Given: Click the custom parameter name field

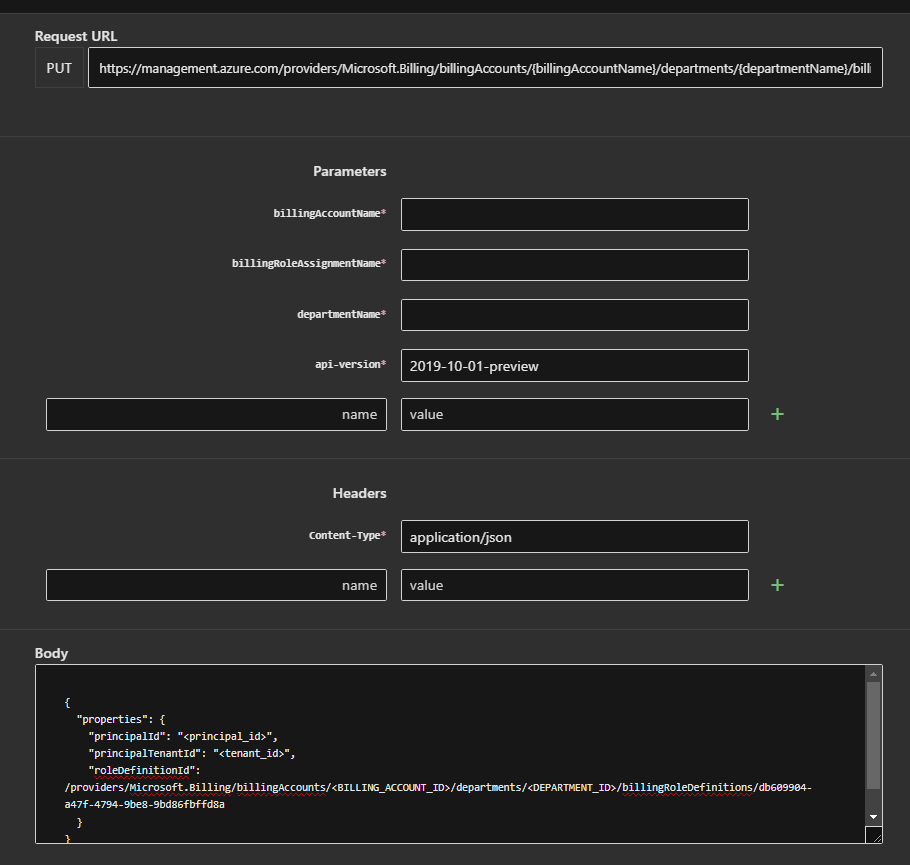Looking at the screenshot, I should click(x=216, y=414).
